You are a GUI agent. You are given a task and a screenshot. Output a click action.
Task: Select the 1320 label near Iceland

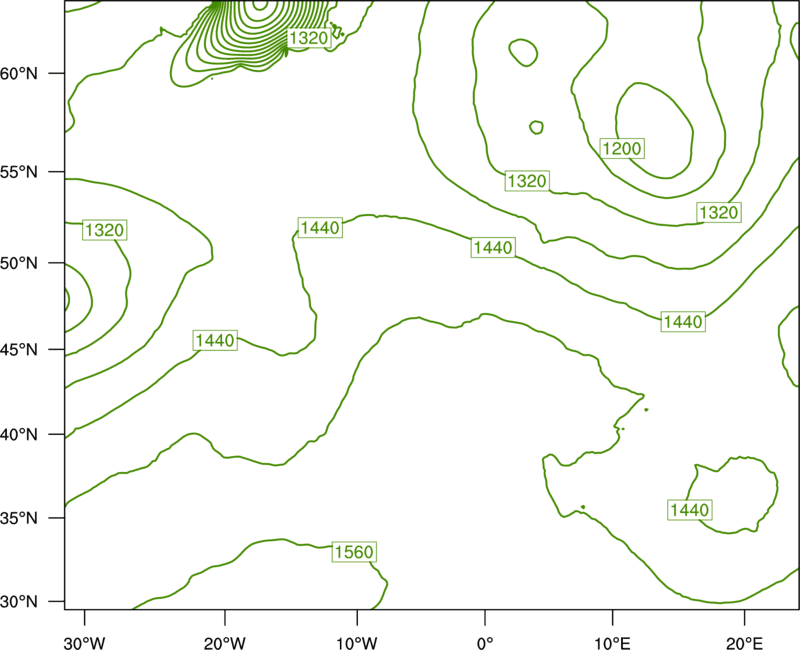click(x=309, y=38)
